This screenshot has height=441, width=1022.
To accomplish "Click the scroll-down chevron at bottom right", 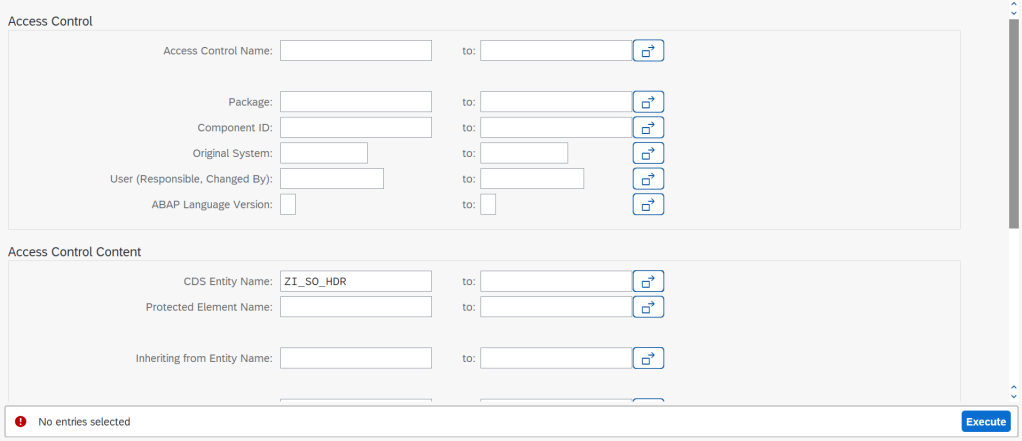I will (x=1014, y=391).
